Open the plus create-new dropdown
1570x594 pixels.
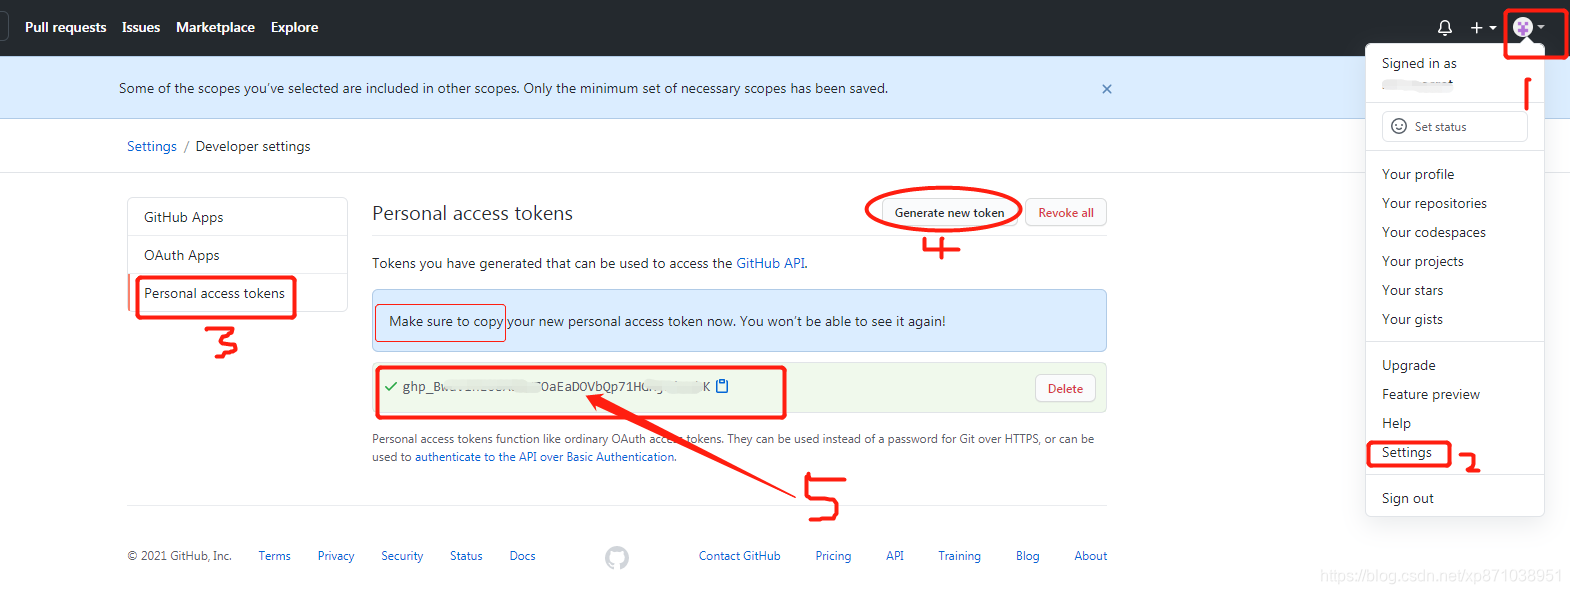point(1483,28)
